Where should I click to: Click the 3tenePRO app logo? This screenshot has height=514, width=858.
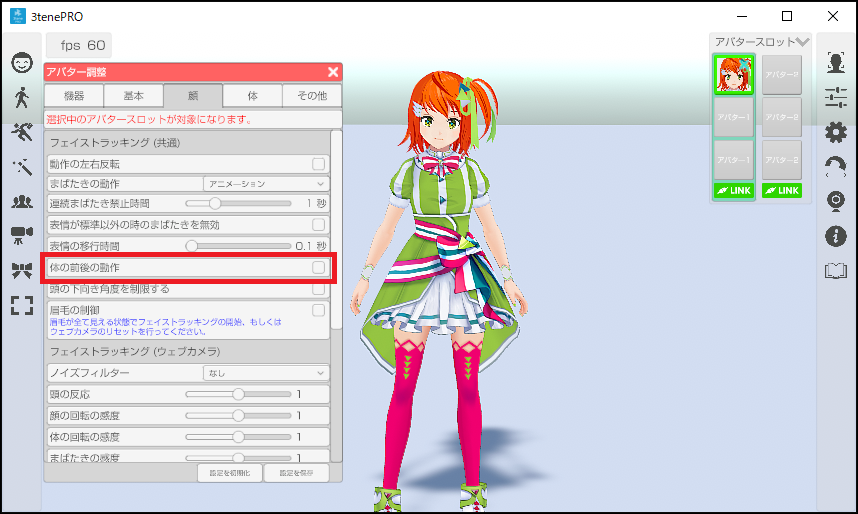pos(18,16)
